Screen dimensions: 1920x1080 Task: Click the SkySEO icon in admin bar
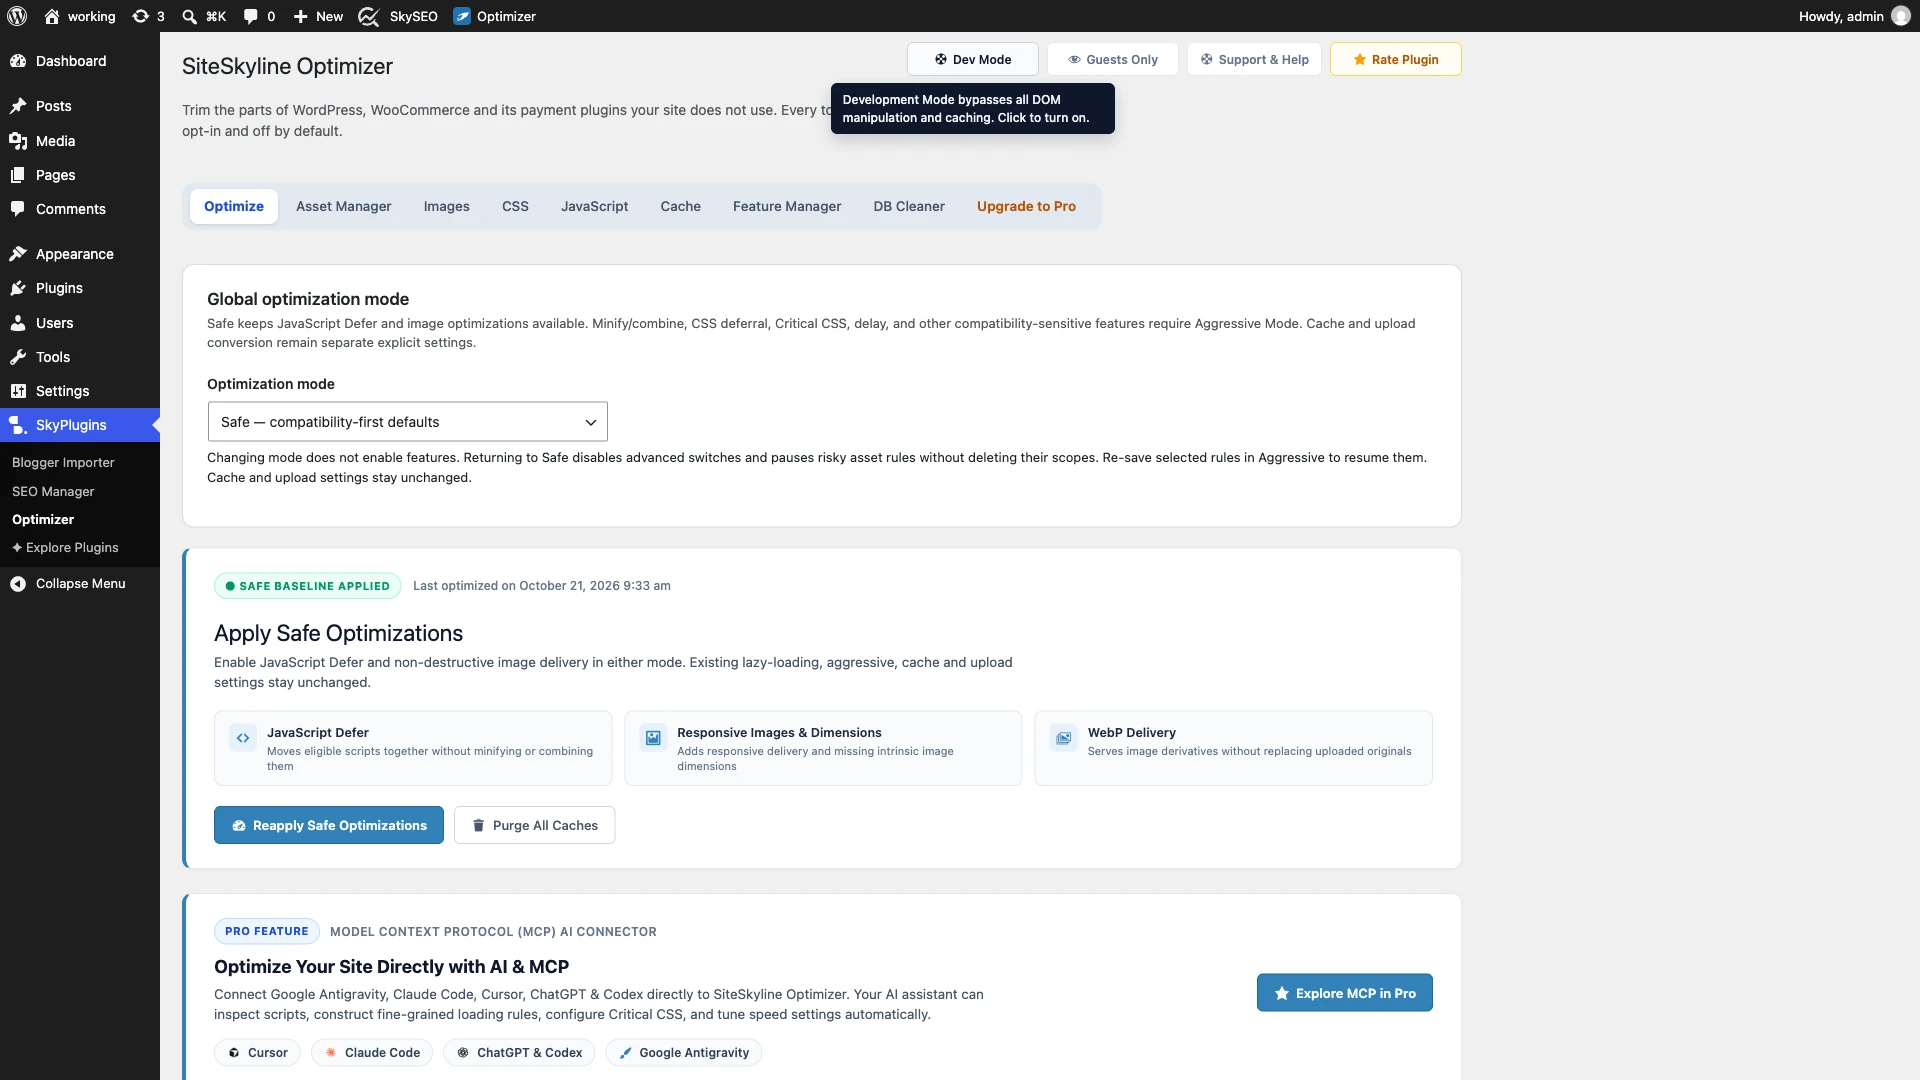[368, 16]
